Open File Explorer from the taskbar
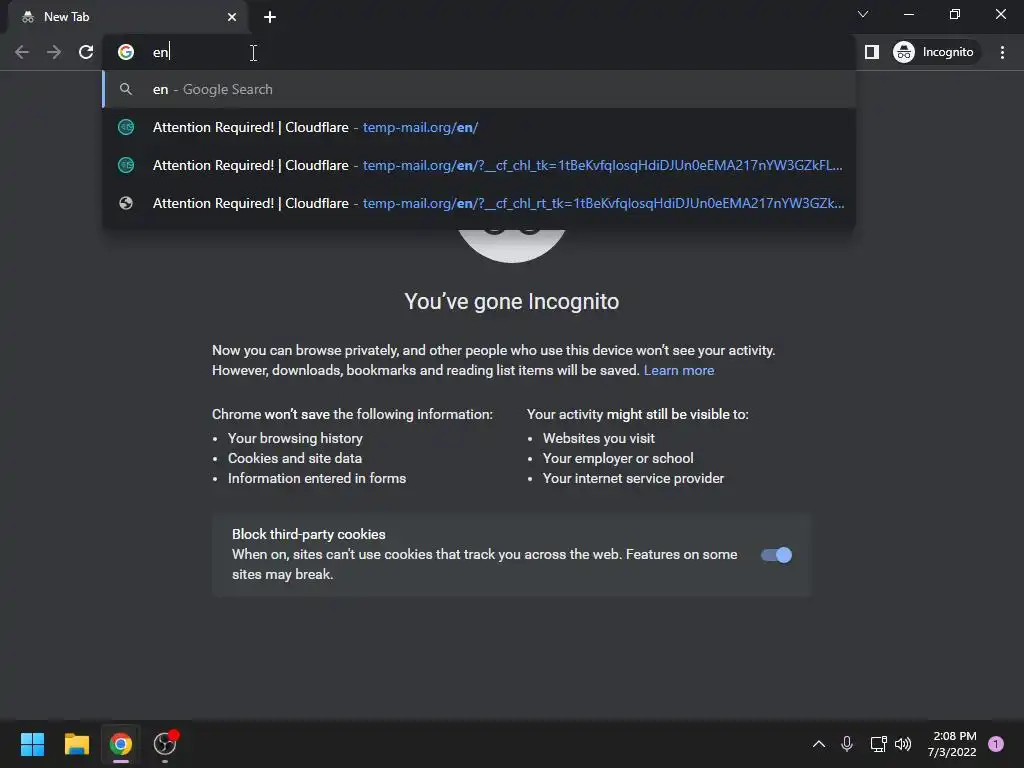Image resolution: width=1024 pixels, height=768 pixels. pyautogui.click(x=76, y=744)
